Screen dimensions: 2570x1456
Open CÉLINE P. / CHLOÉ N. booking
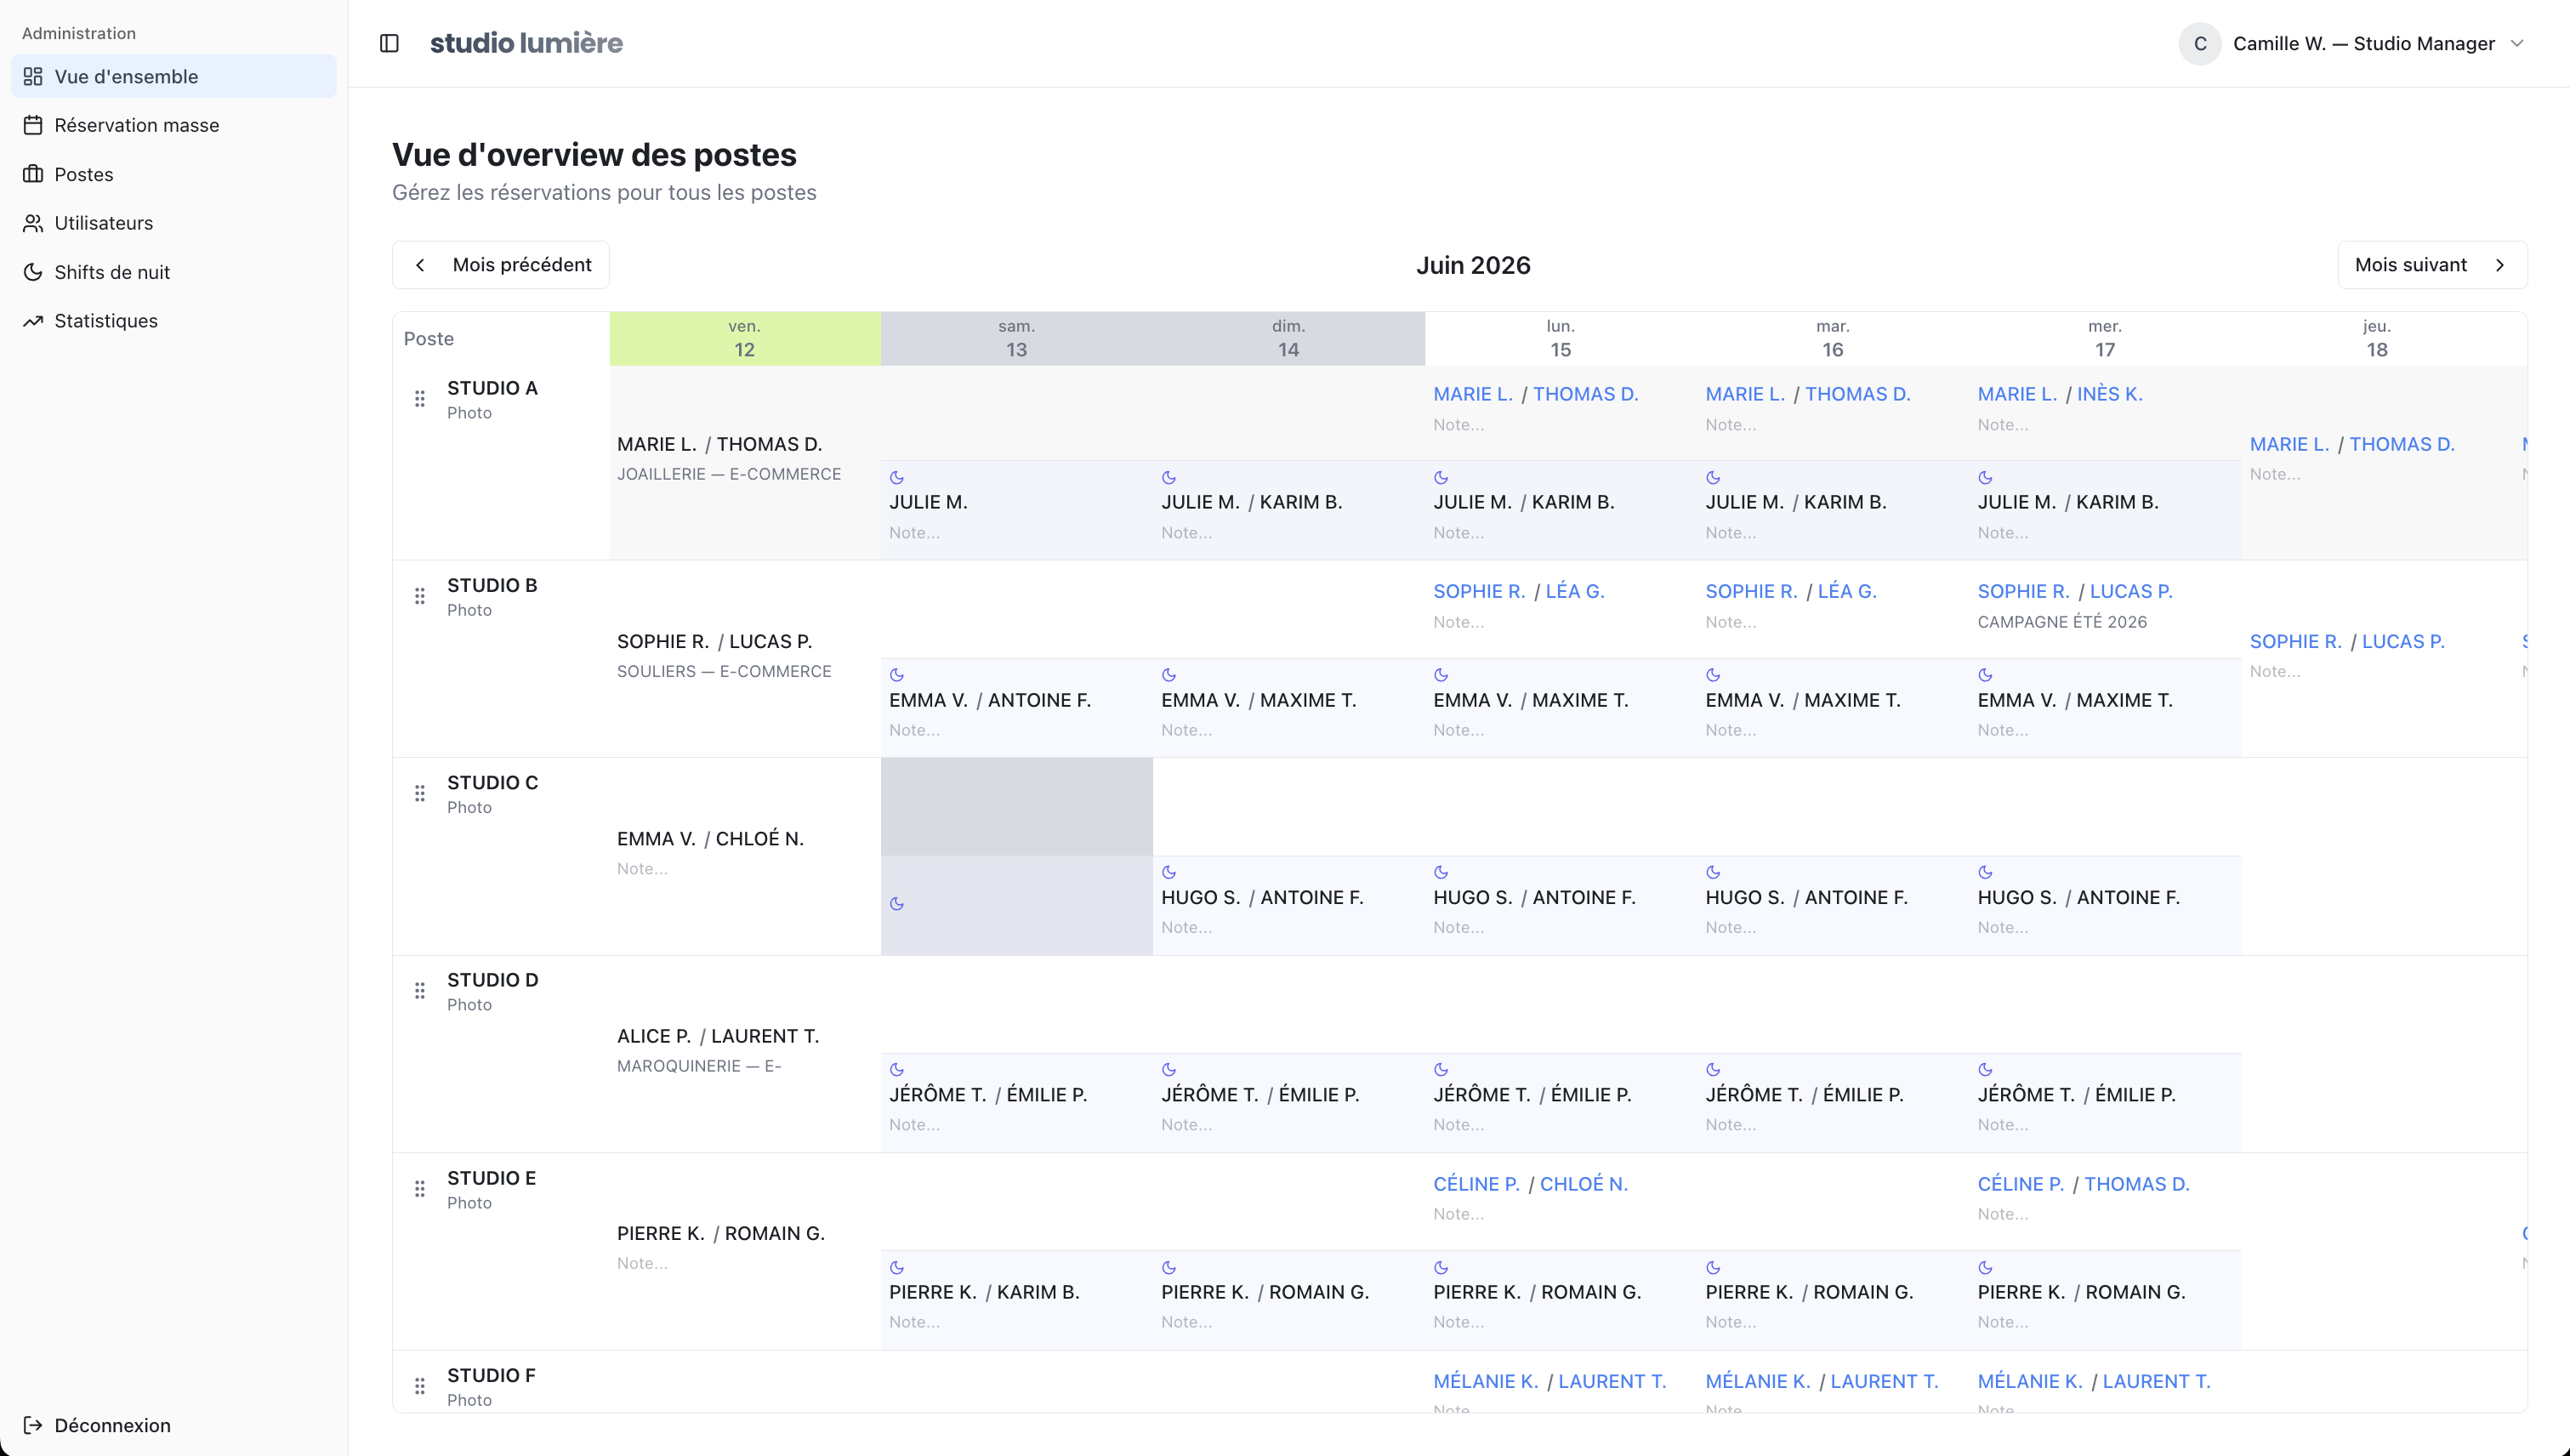[x=1531, y=1184]
